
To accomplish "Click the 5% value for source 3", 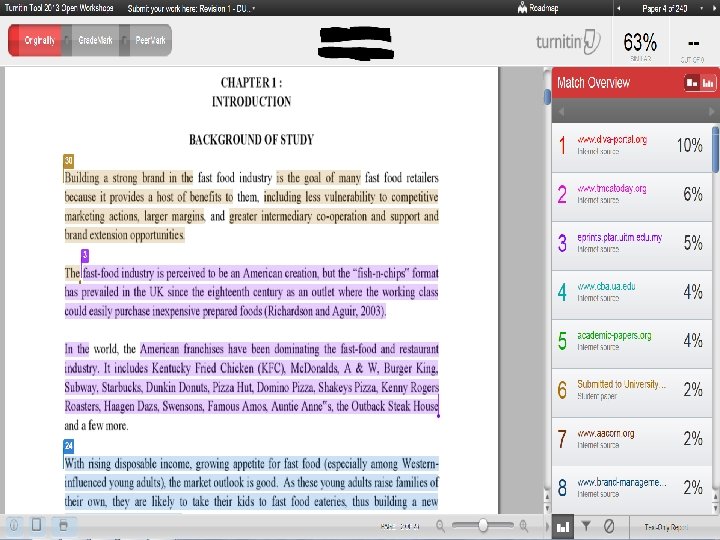I will click(x=693, y=243).
